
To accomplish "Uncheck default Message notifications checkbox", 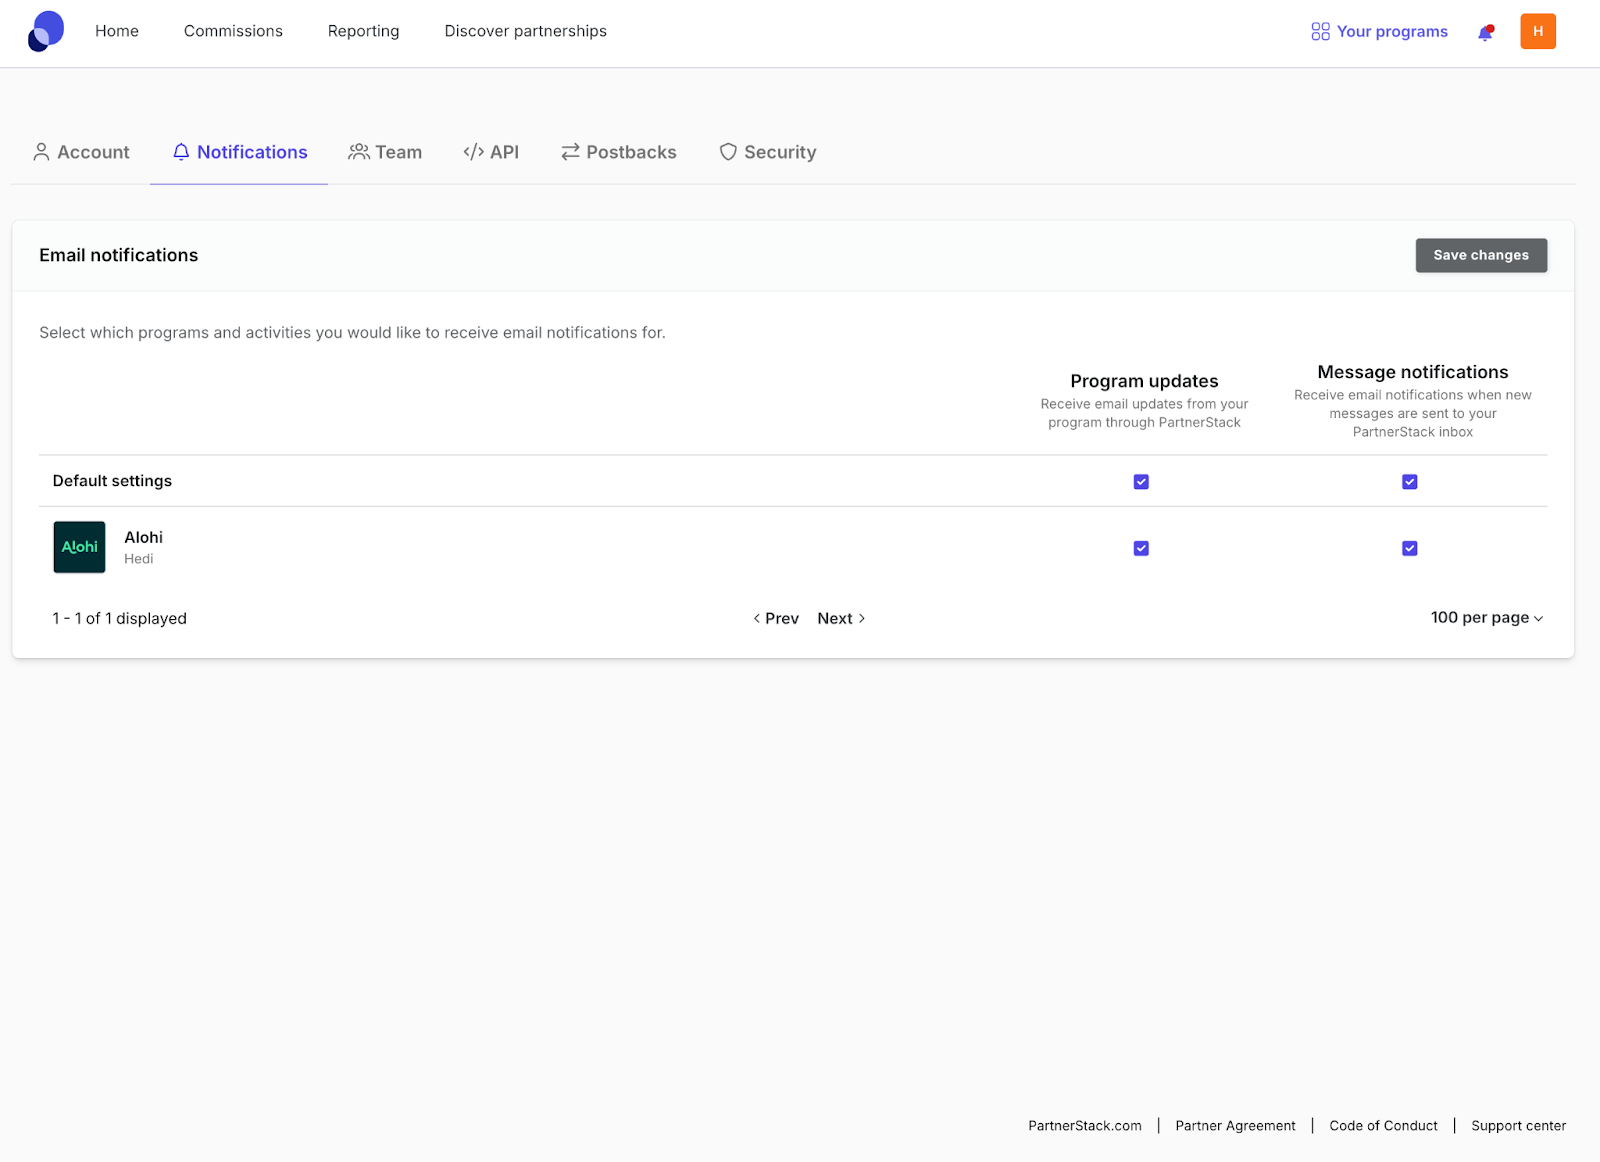I will [x=1409, y=482].
